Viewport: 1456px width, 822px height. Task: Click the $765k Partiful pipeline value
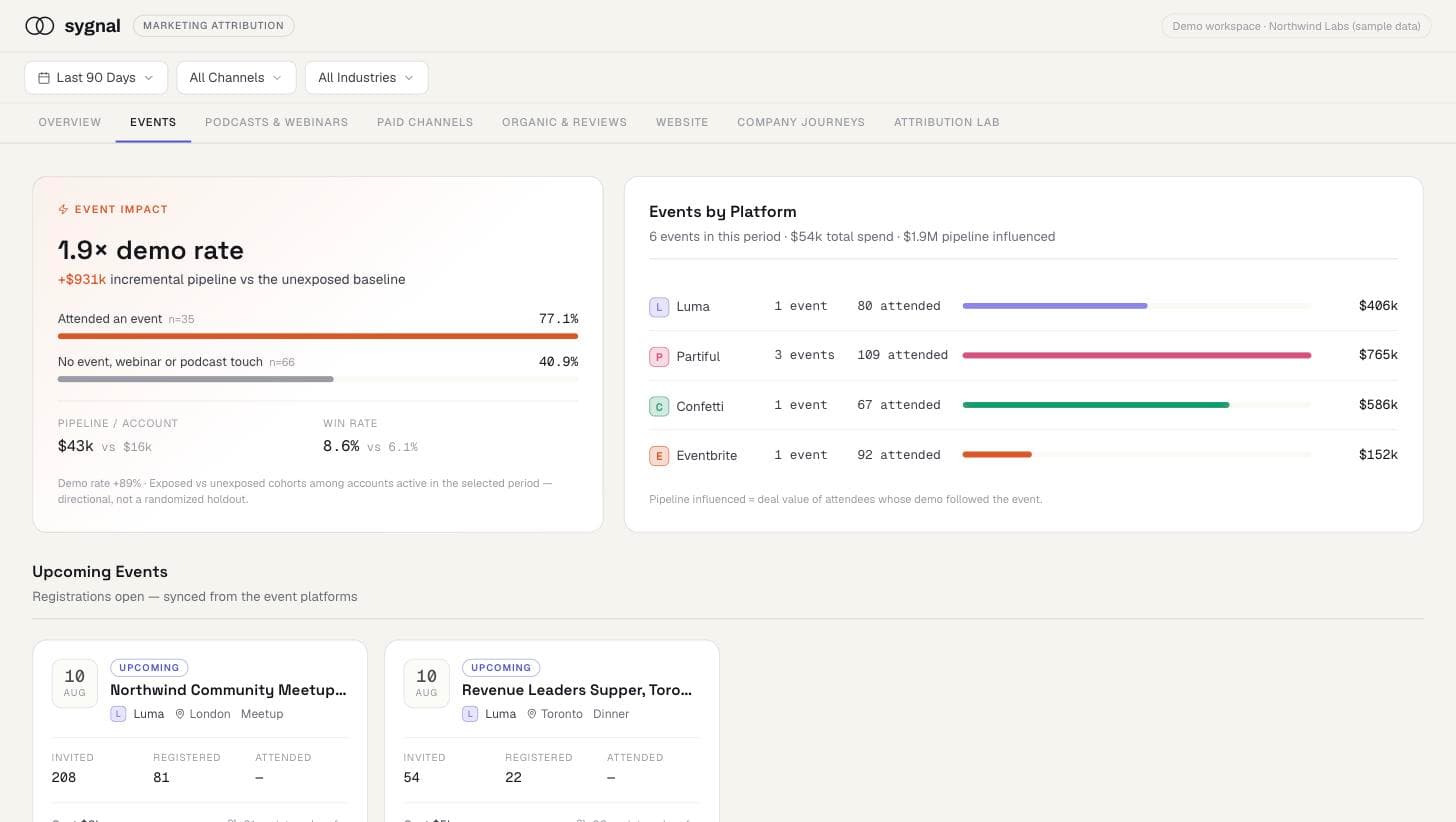1378,355
